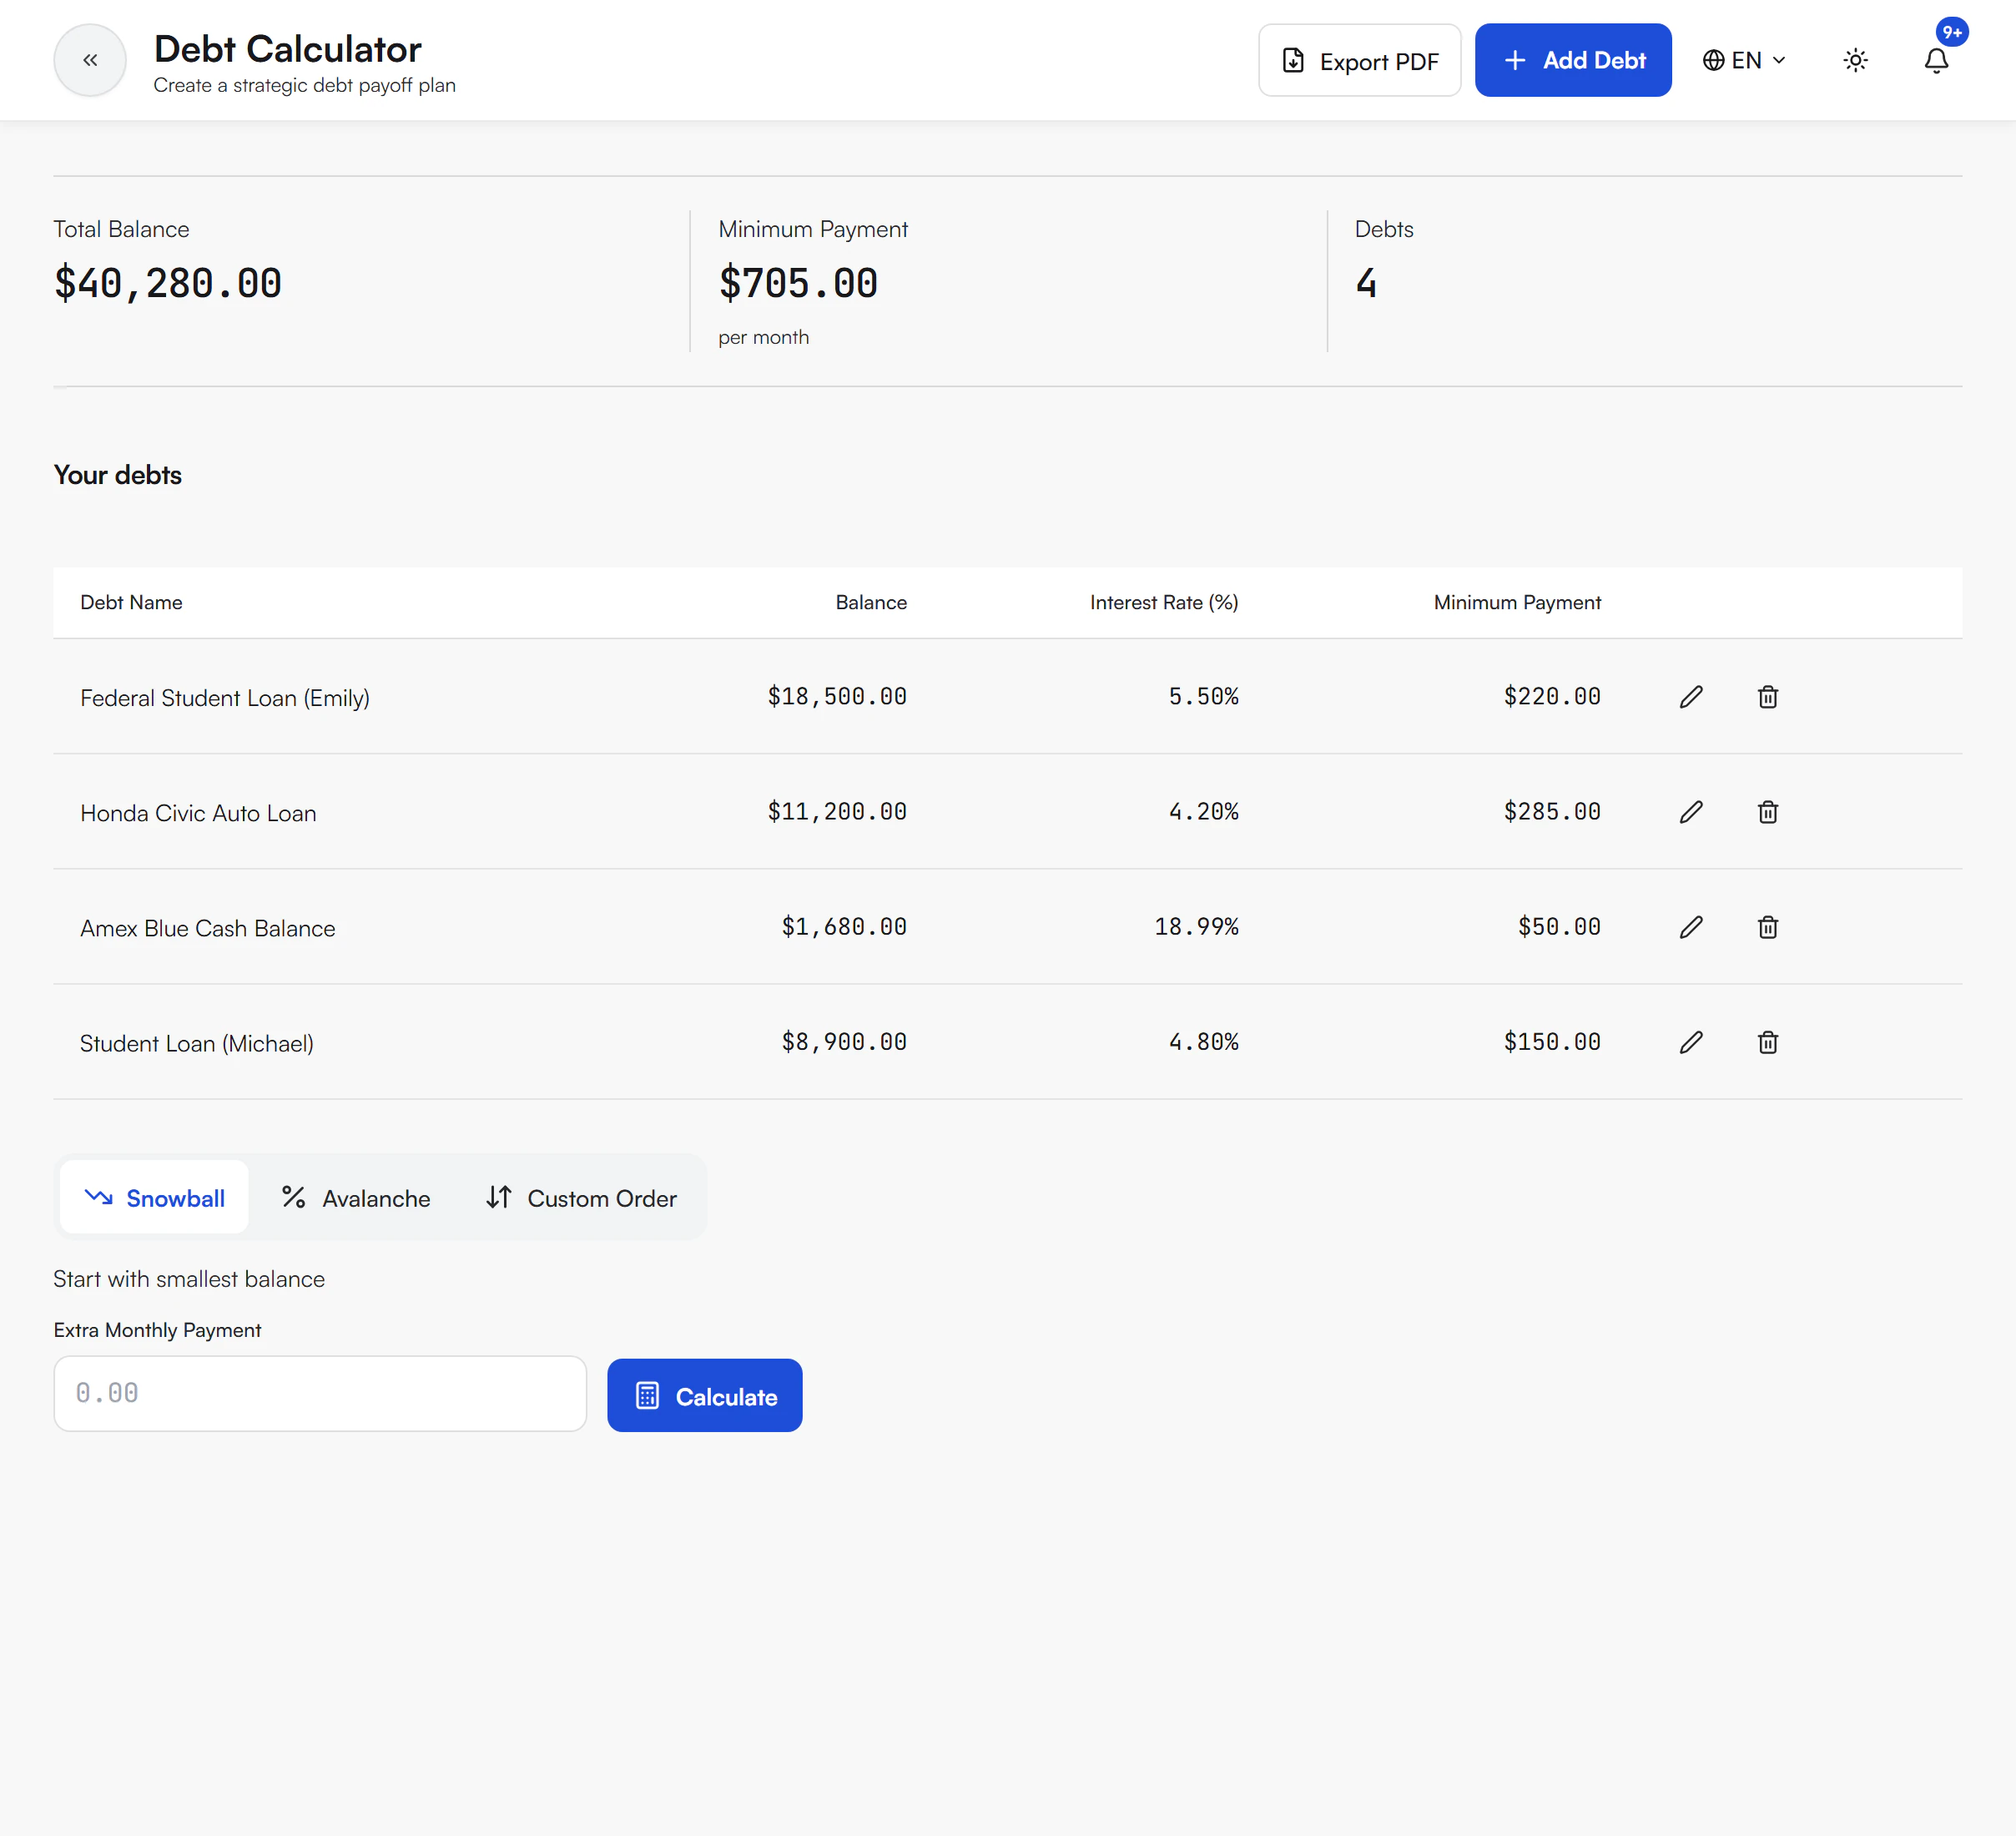
Task: Delete Honda Civic Auto Loan trash icon
Action: [x=1767, y=812]
